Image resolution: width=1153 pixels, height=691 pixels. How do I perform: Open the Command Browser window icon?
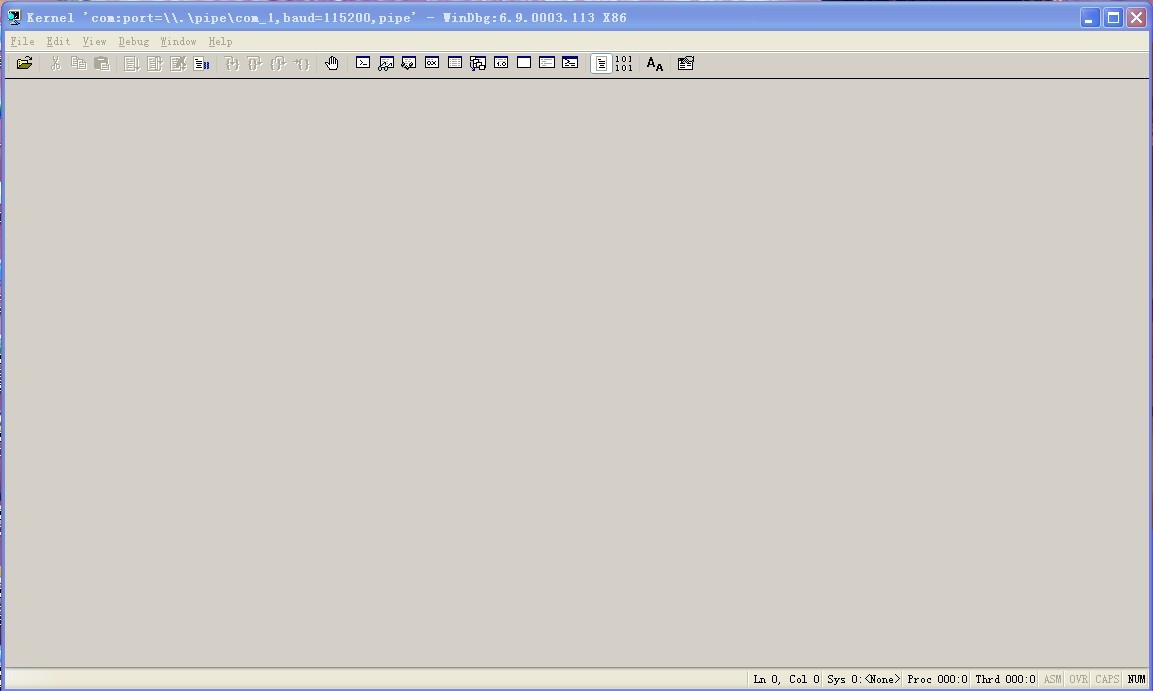570,63
